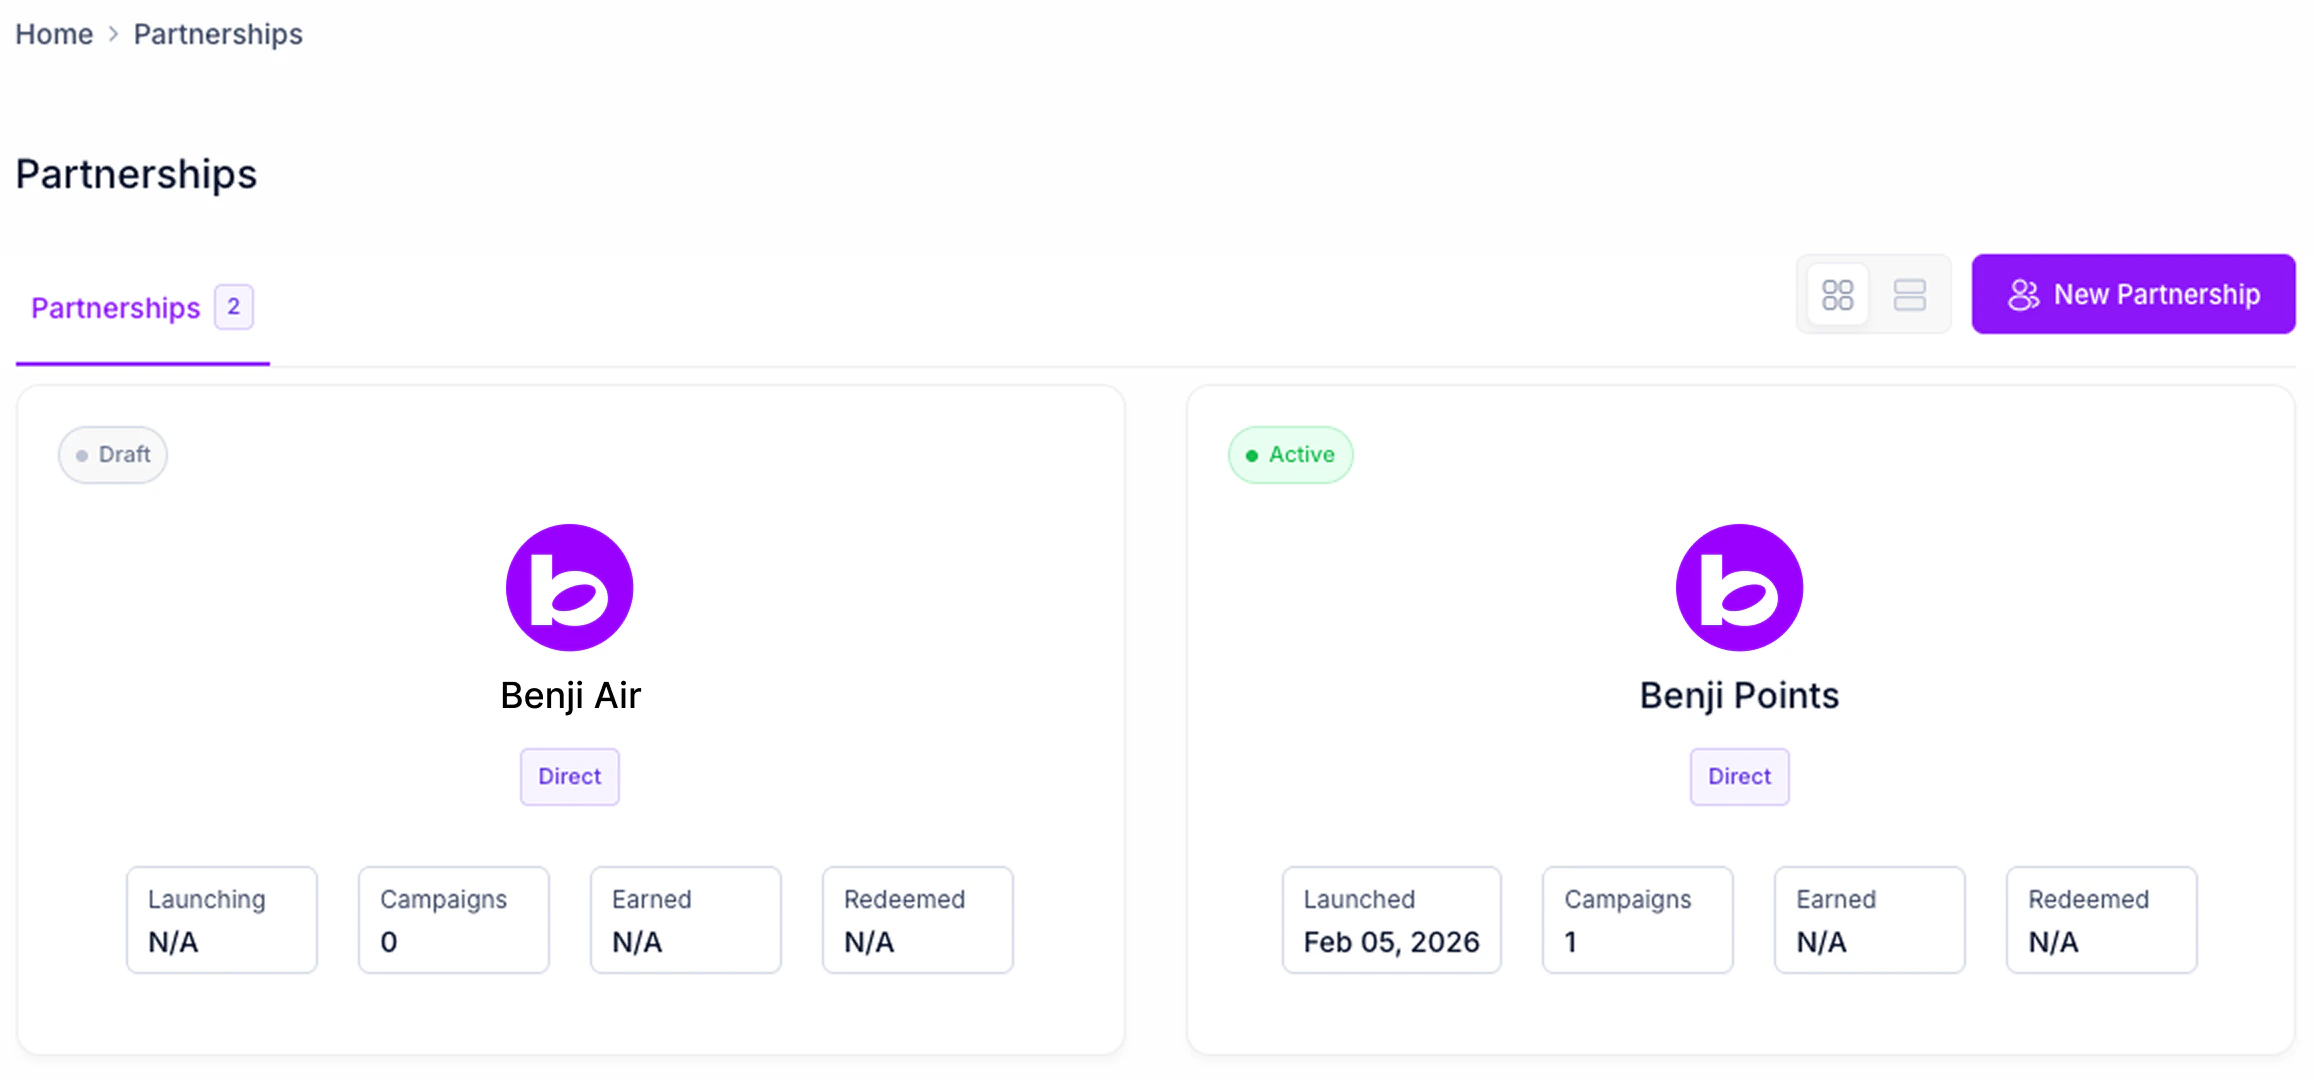Toggle grid view as active layout

coord(1838,293)
